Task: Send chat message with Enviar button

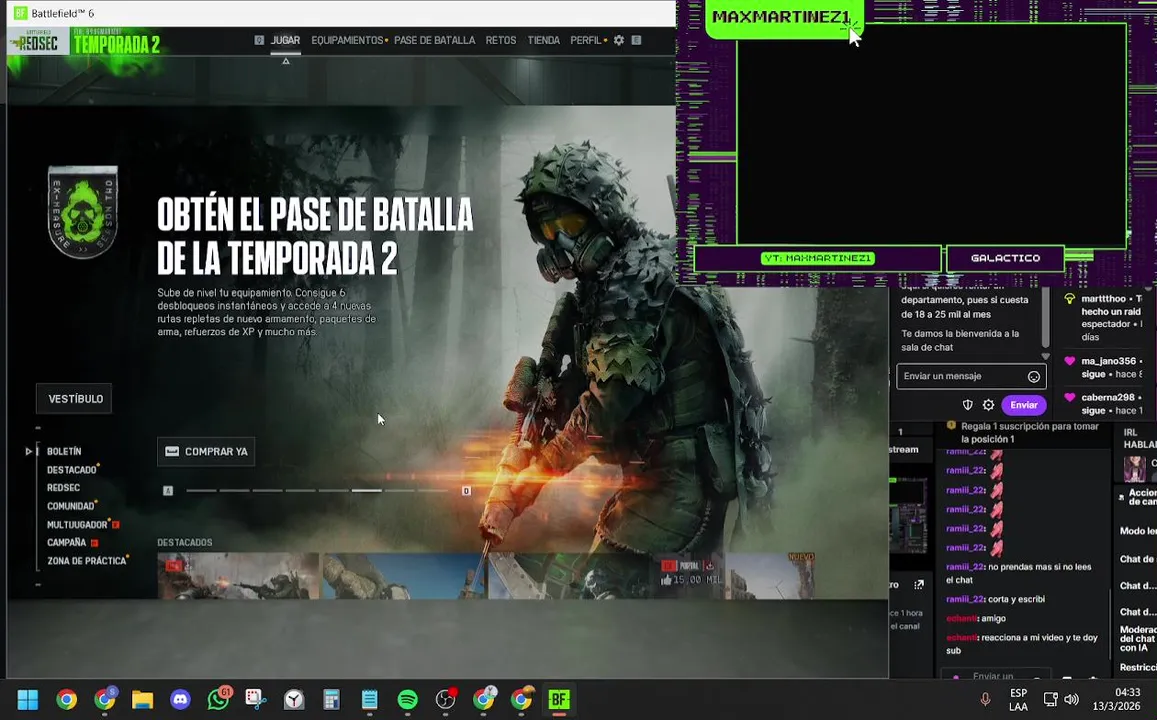Action: [x=1023, y=405]
